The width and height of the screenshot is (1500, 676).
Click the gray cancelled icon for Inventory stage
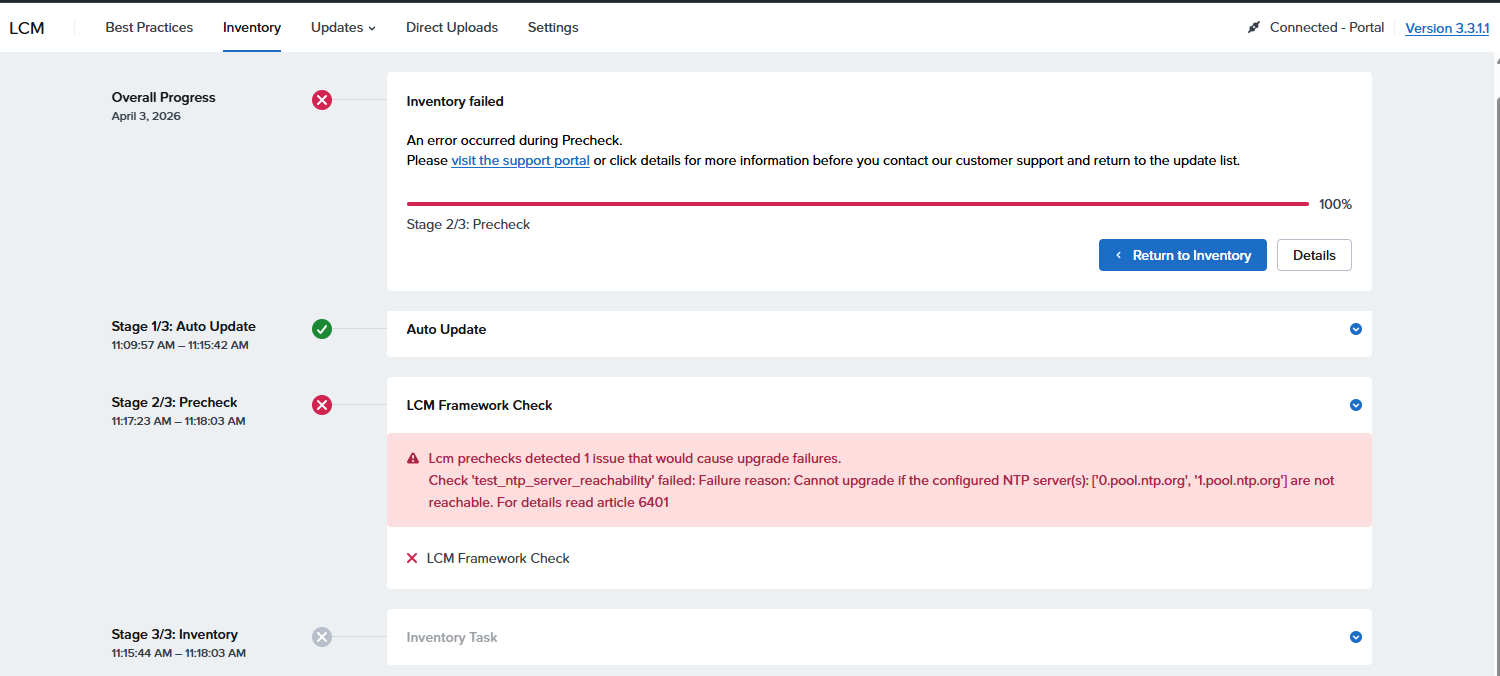[x=322, y=637]
